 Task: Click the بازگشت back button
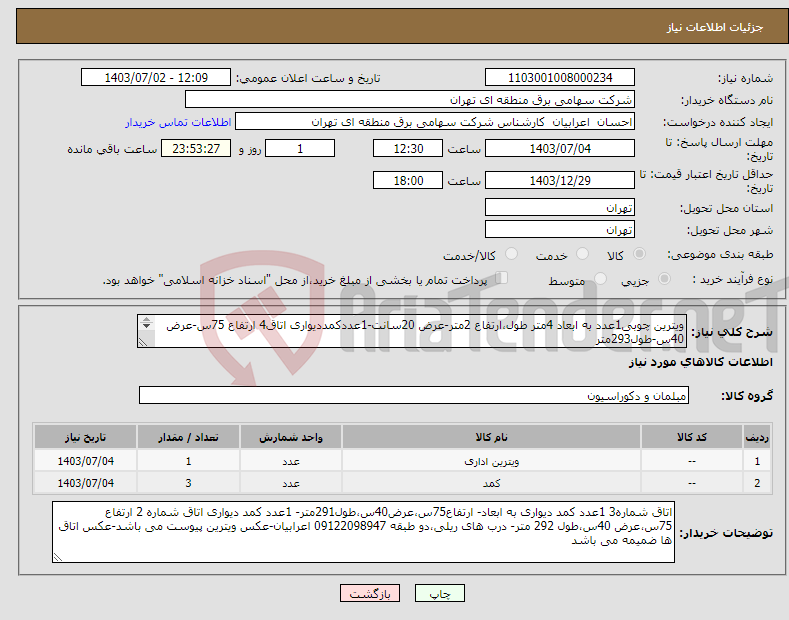tap(370, 593)
